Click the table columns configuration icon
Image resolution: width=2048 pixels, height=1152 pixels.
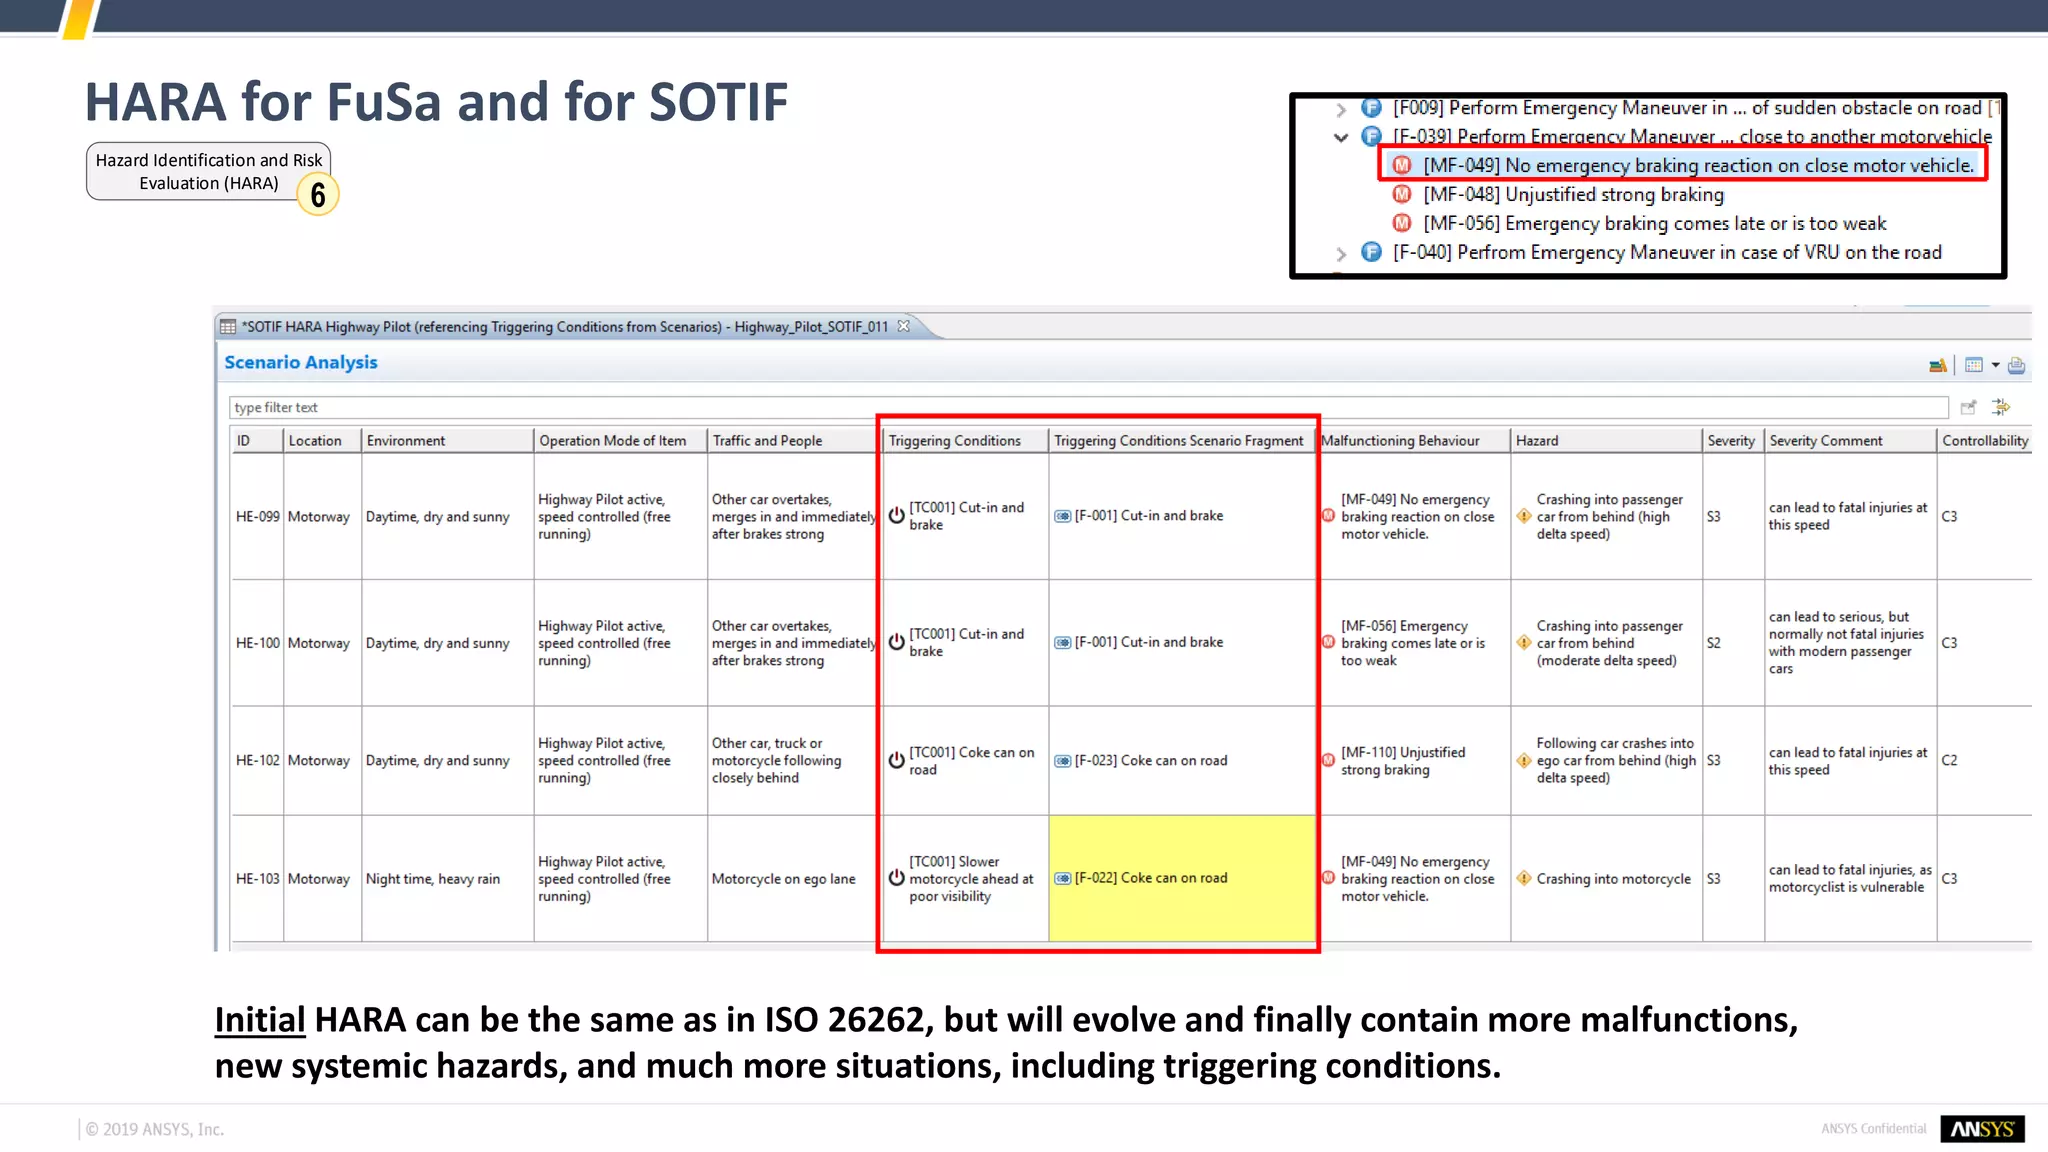tap(1973, 365)
